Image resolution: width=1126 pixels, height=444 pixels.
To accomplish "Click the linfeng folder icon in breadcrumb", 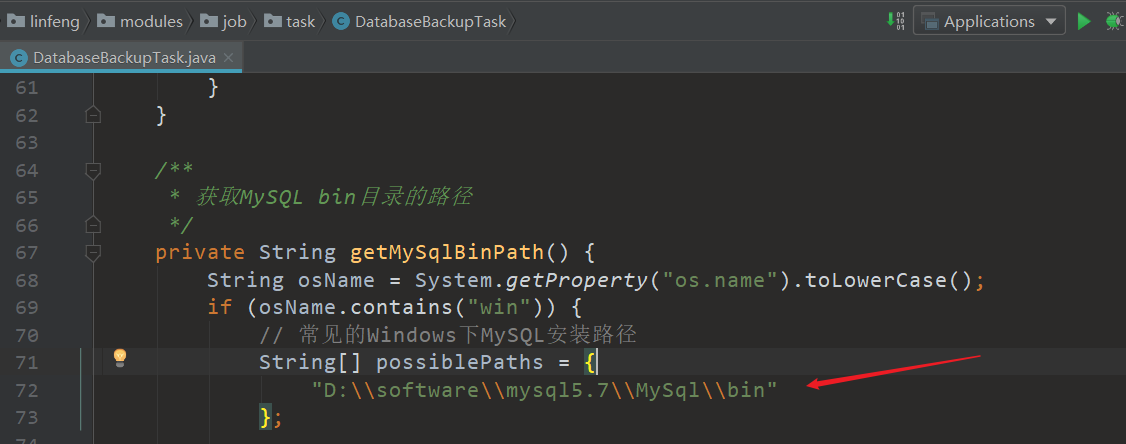I will pyautogui.click(x=16, y=21).
